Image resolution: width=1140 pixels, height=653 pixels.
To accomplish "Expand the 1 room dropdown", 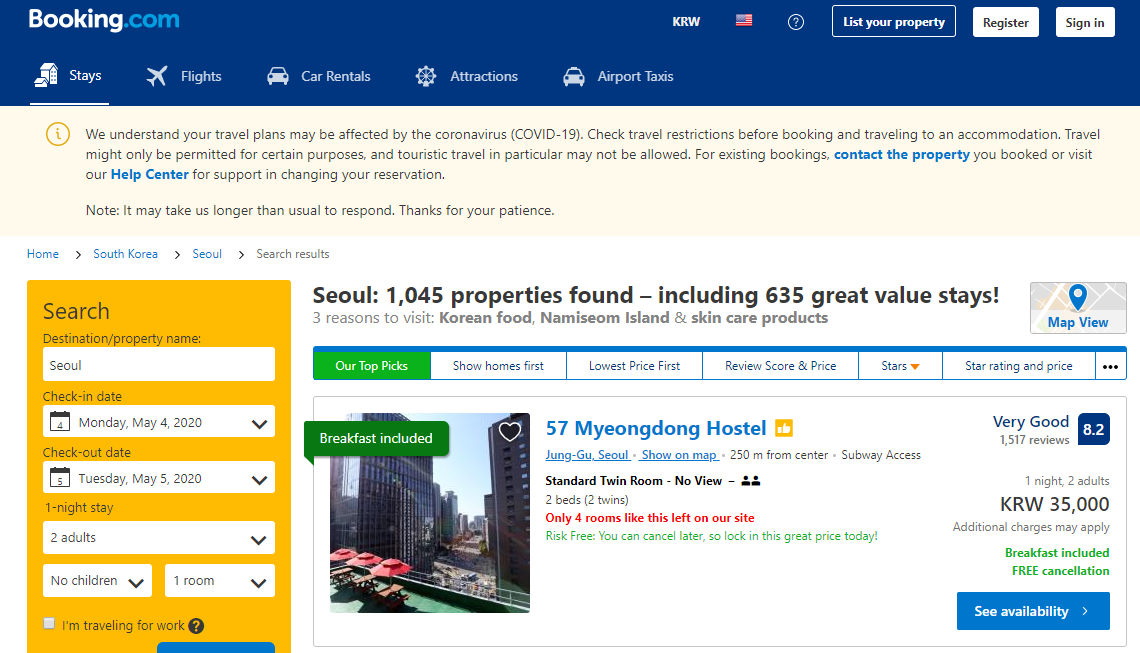I will pyautogui.click(x=220, y=581).
